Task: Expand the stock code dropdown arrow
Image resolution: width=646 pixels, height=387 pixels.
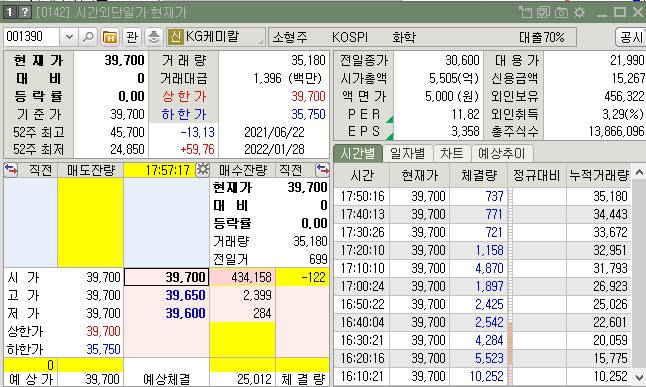Action: pyautogui.click(x=69, y=37)
